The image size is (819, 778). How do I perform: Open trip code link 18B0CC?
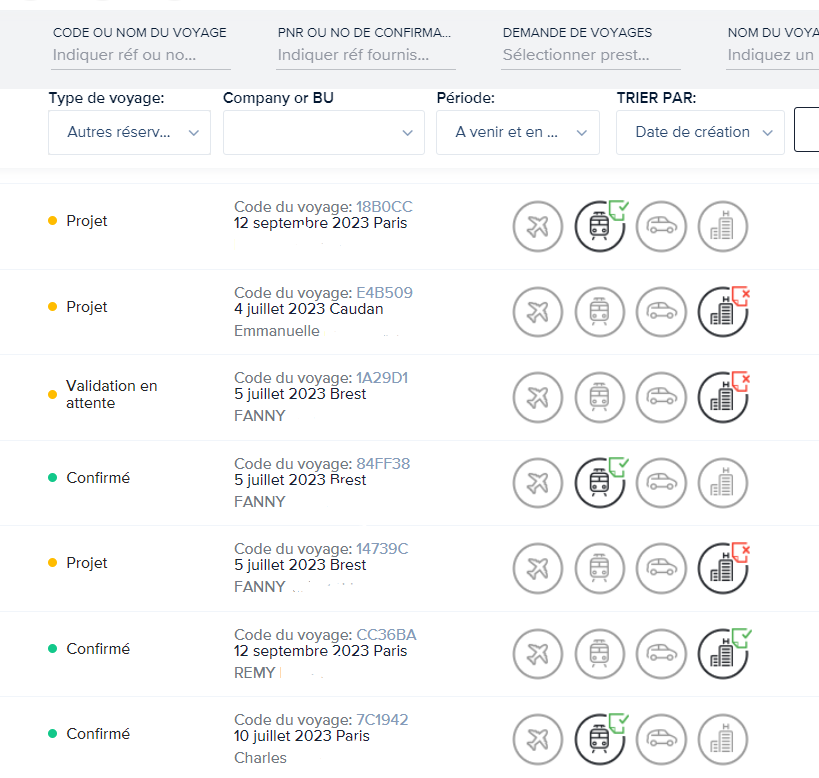[x=384, y=207]
